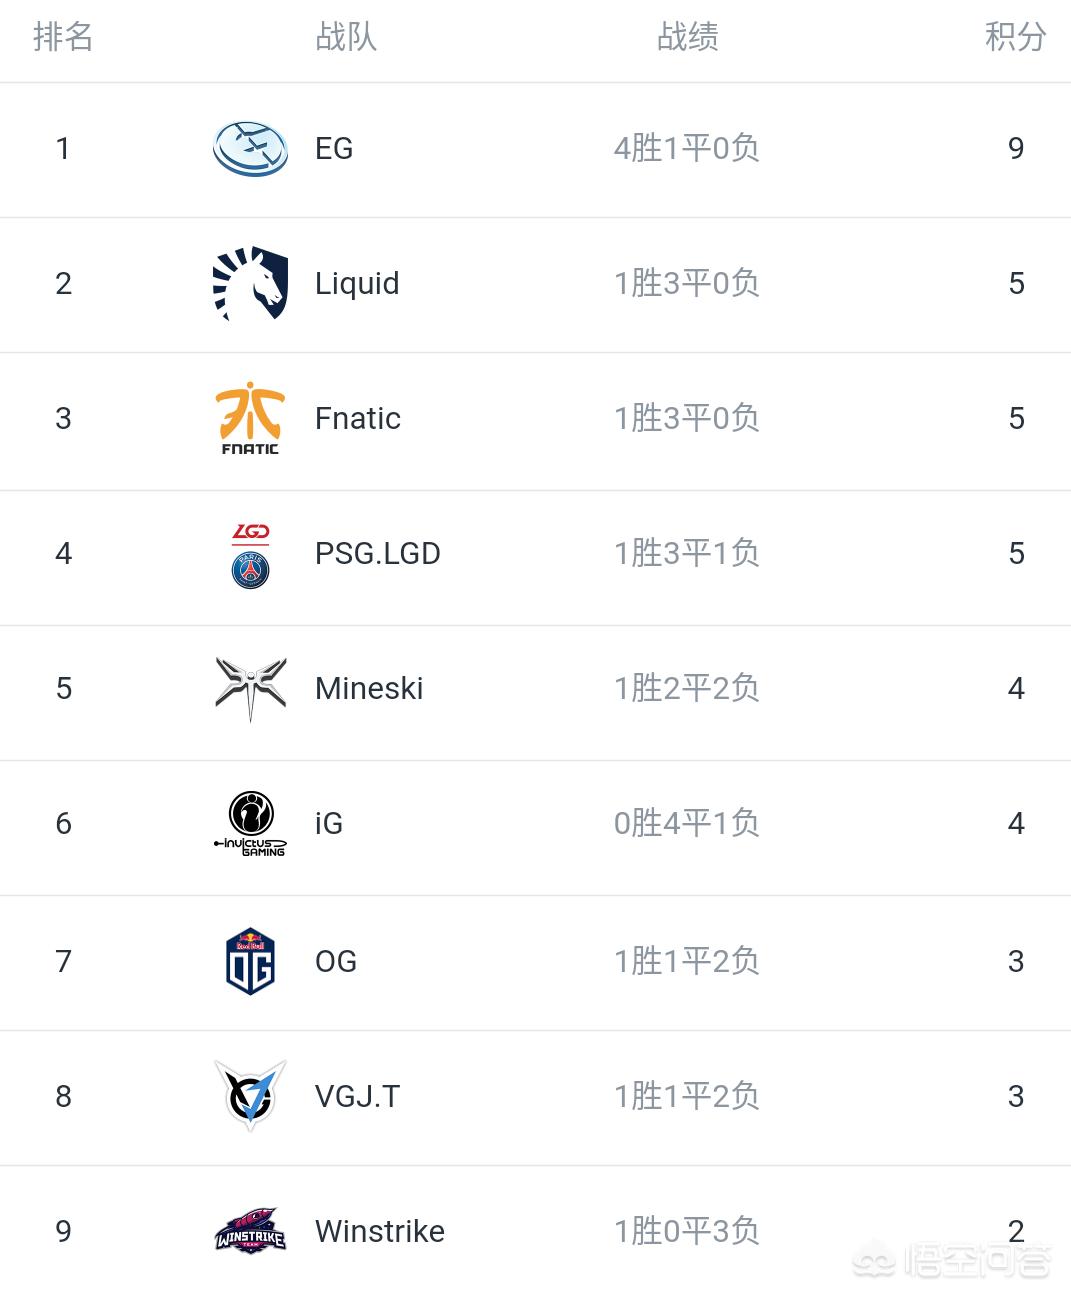Select the 战队 column header
The image size is (1071, 1298).
coord(346,37)
